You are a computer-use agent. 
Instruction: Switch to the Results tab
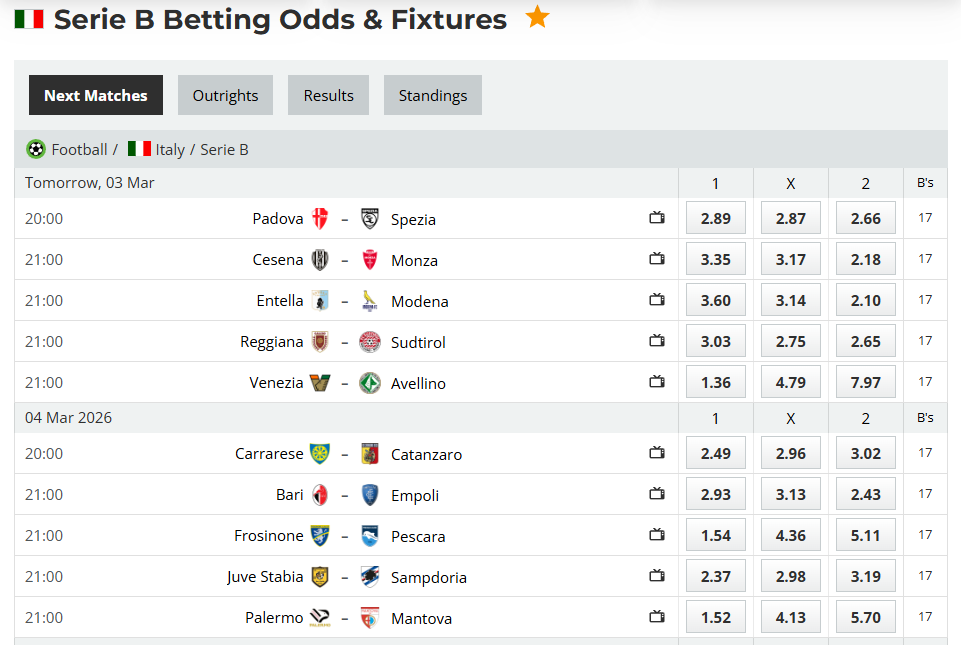(328, 95)
